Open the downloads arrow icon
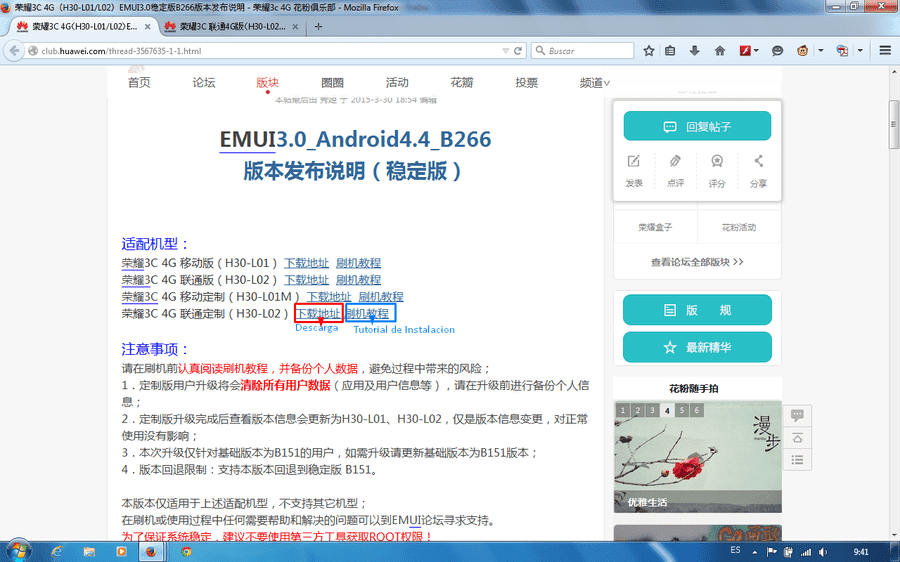The width and height of the screenshot is (900, 562). click(x=695, y=51)
